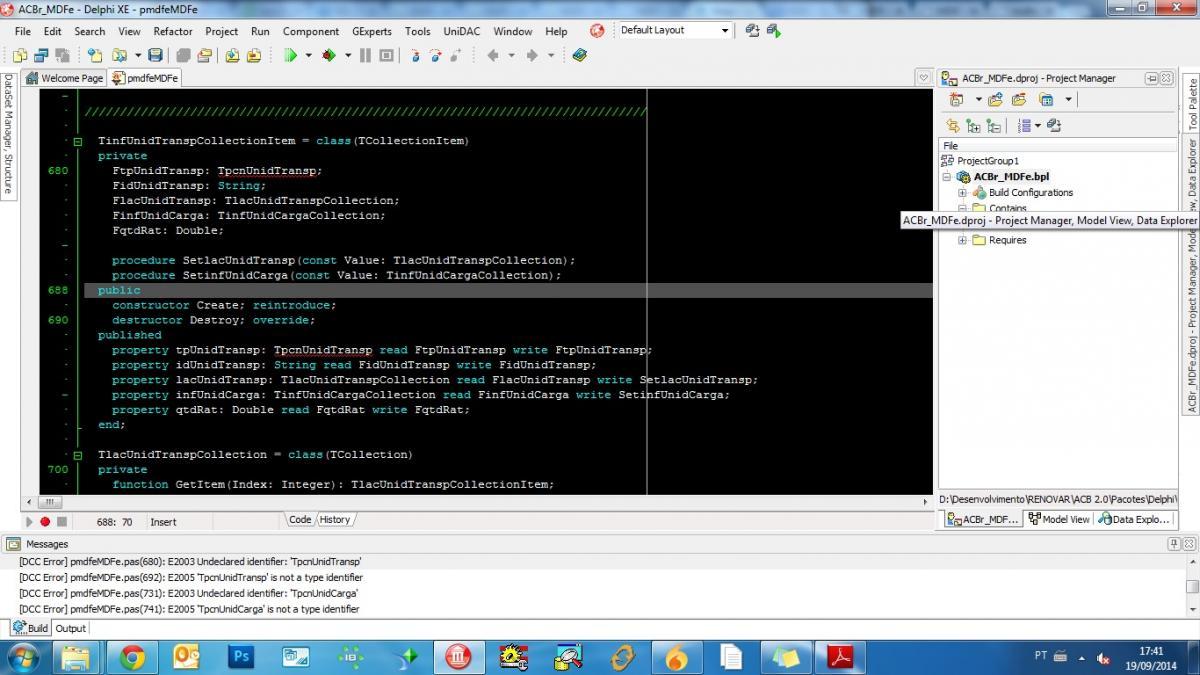Viewport: 1200px width, 675px height.
Task: Expand the Requires folder node
Action: coord(962,240)
